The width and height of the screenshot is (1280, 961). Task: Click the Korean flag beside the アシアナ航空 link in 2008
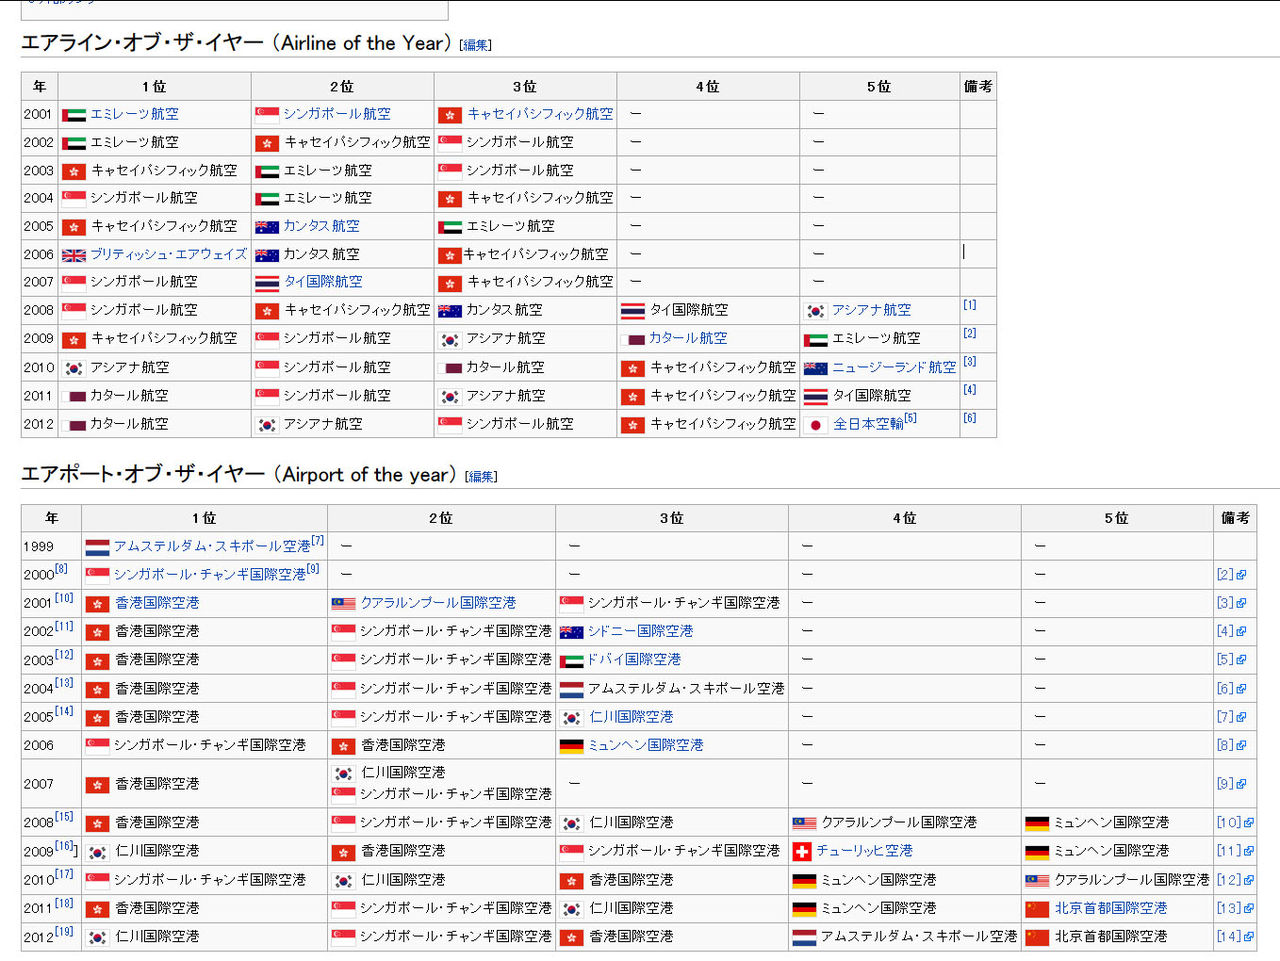pyautogui.click(x=816, y=311)
